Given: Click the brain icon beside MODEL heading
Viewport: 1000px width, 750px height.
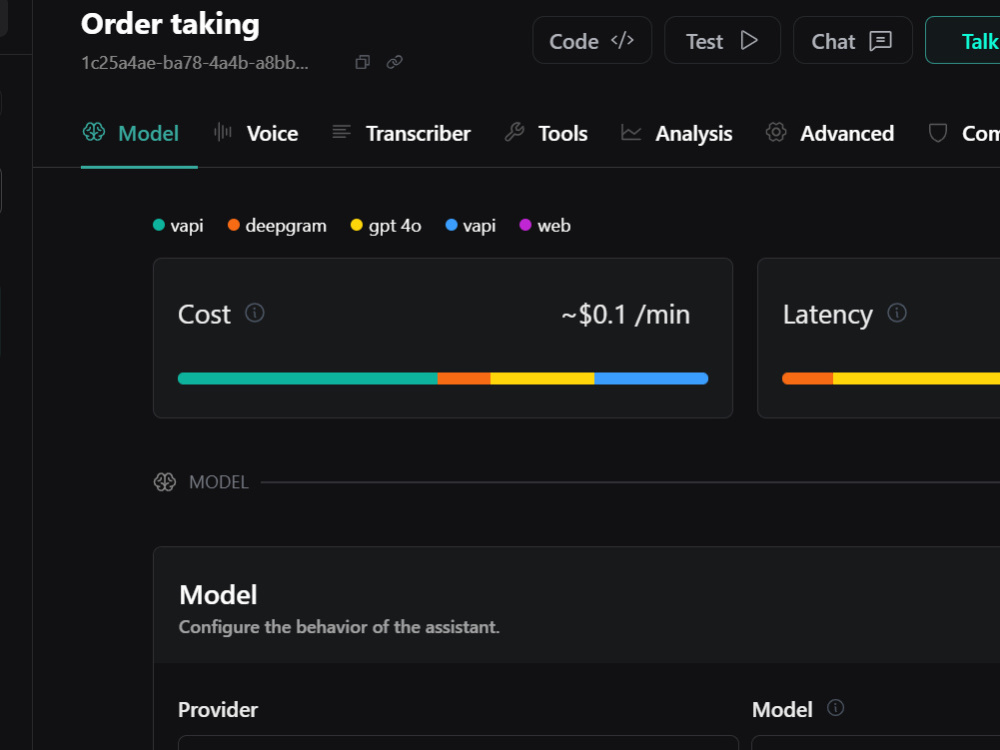Looking at the screenshot, I should [165, 482].
